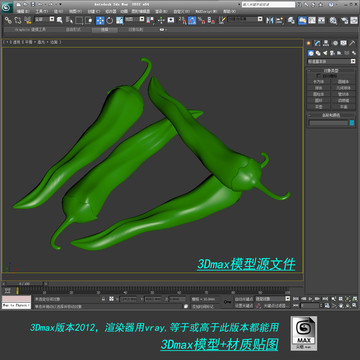Open the MAXScript(M) menu
The image size is (360, 360).
(206, 11)
